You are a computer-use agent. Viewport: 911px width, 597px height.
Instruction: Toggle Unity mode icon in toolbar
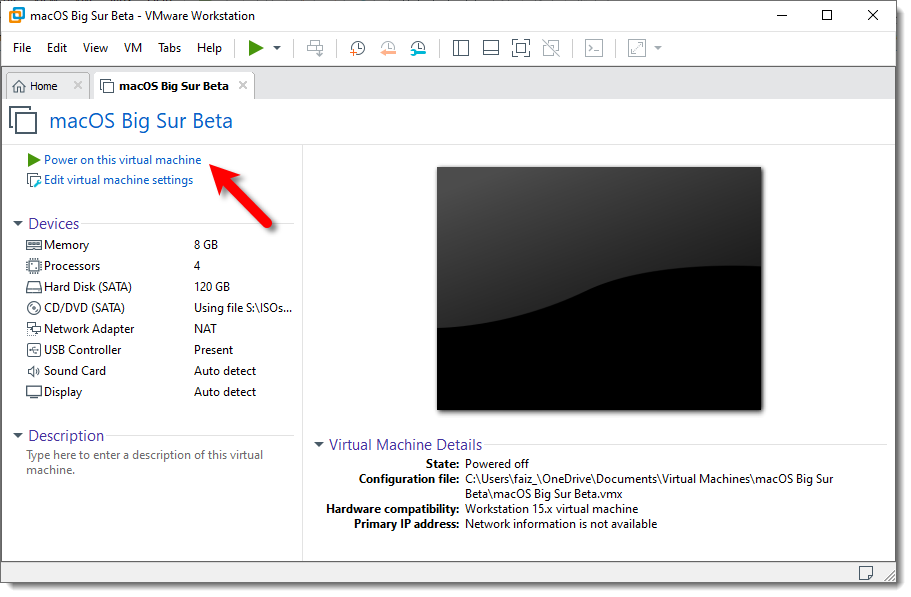pos(550,48)
